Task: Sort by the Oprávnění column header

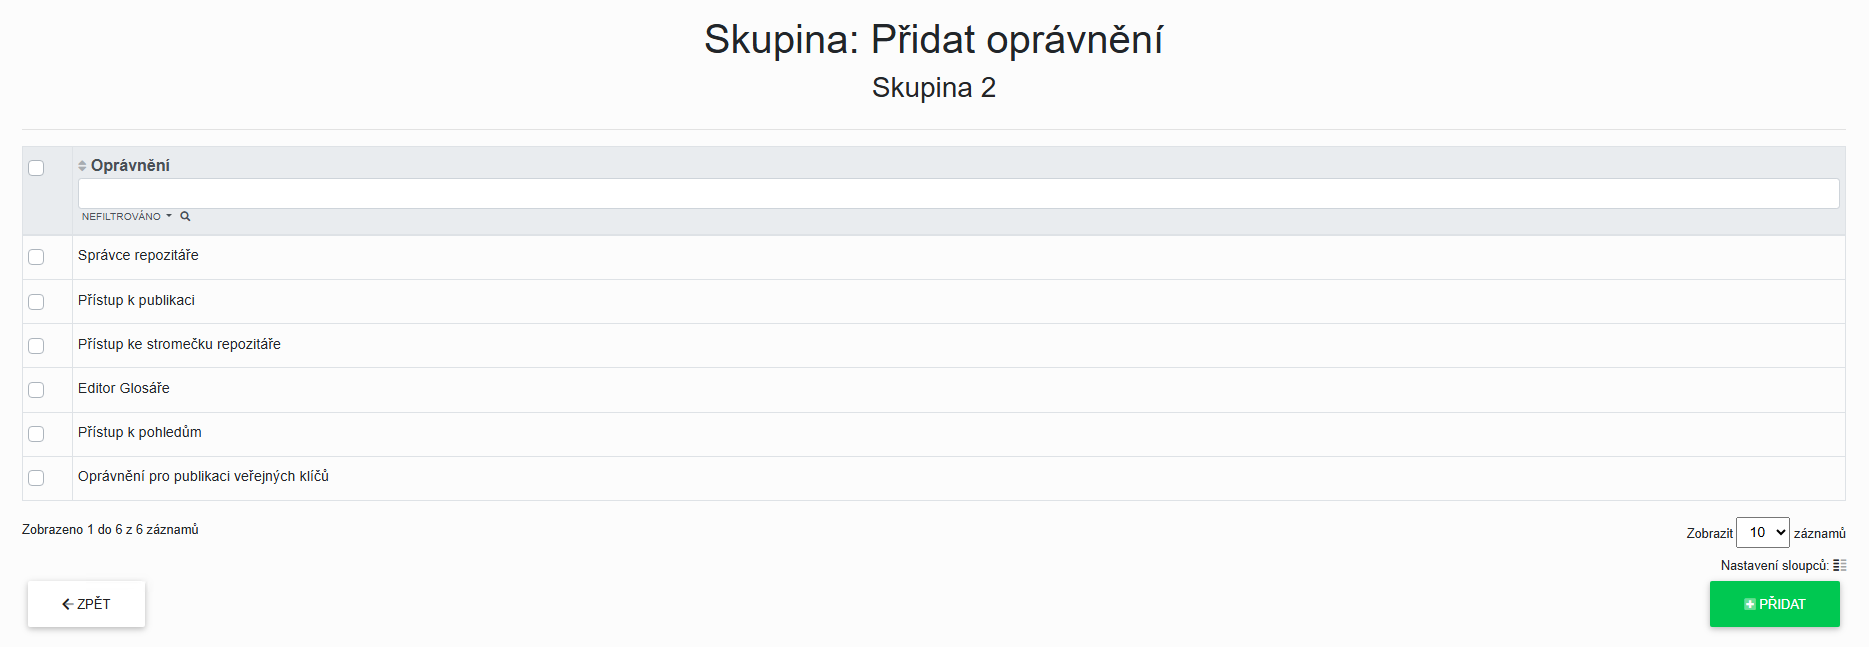Action: click(130, 166)
